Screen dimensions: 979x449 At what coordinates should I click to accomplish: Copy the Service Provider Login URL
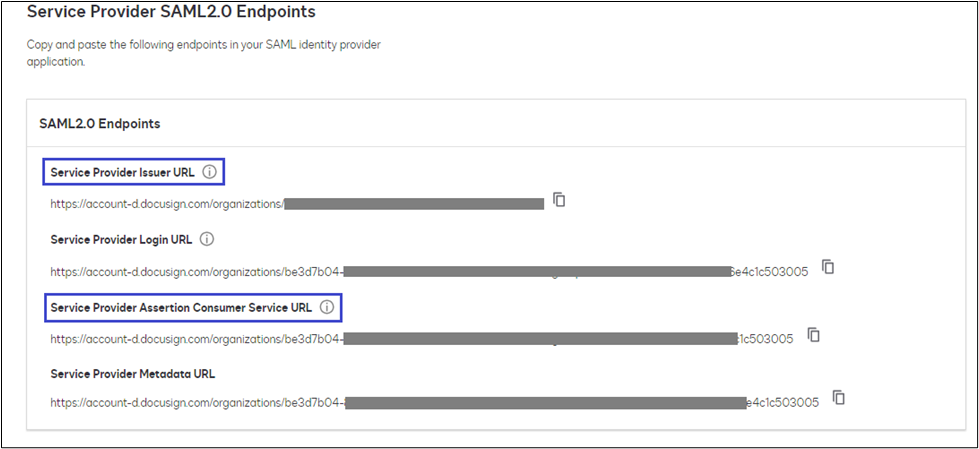[828, 267]
